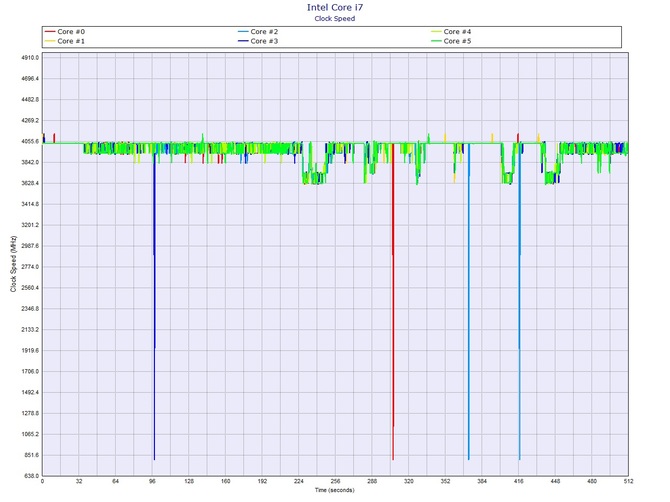This screenshot has height=502, width=670.
Task: Click the Intel Core i7 chart title
Action: pyautogui.click(x=335, y=7)
